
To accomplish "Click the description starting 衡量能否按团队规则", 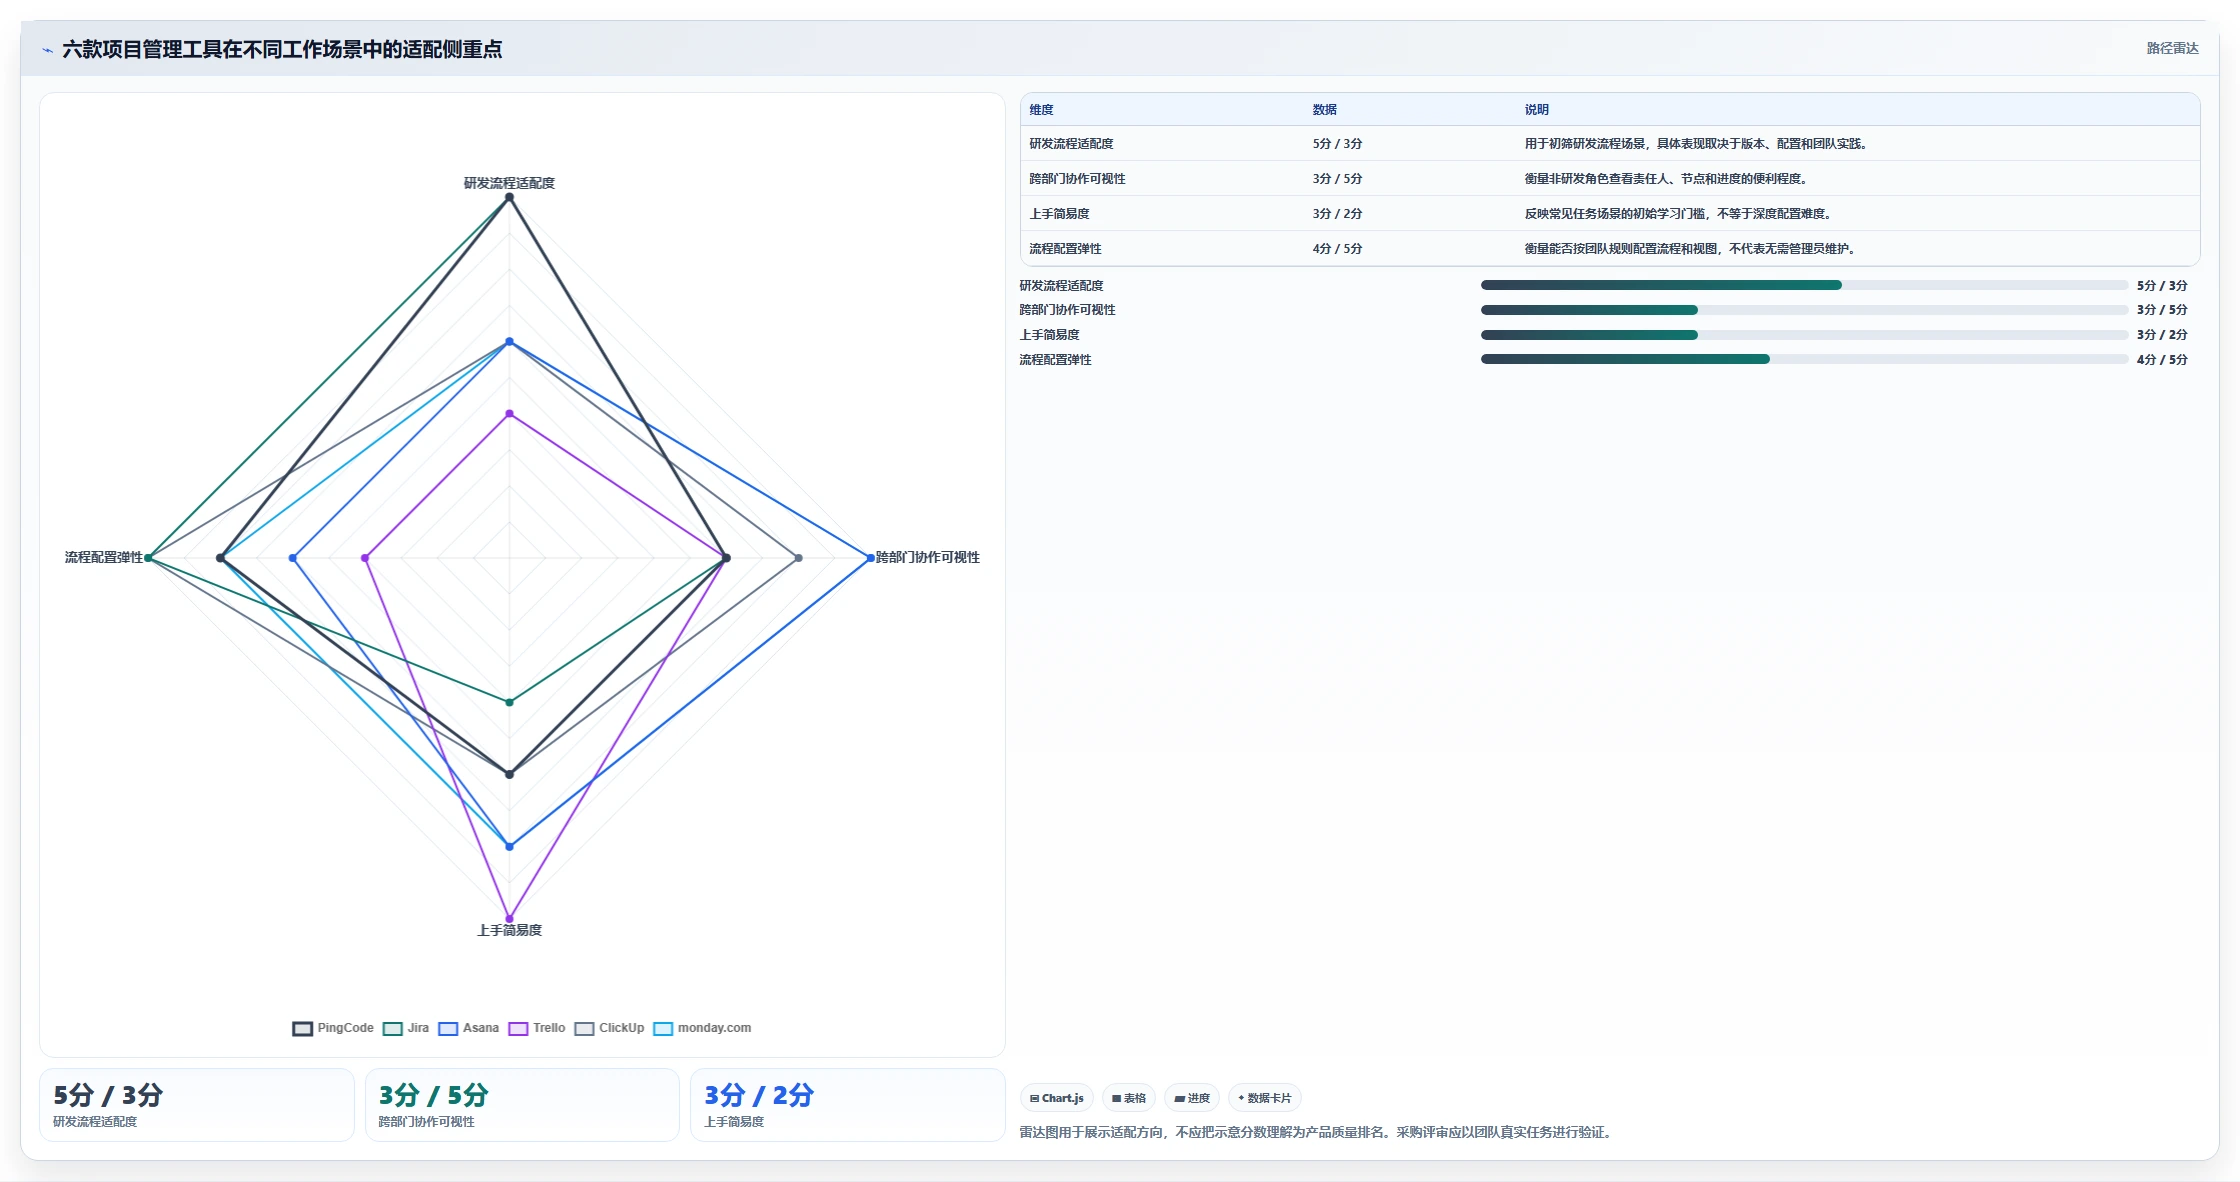I will (x=1691, y=249).
